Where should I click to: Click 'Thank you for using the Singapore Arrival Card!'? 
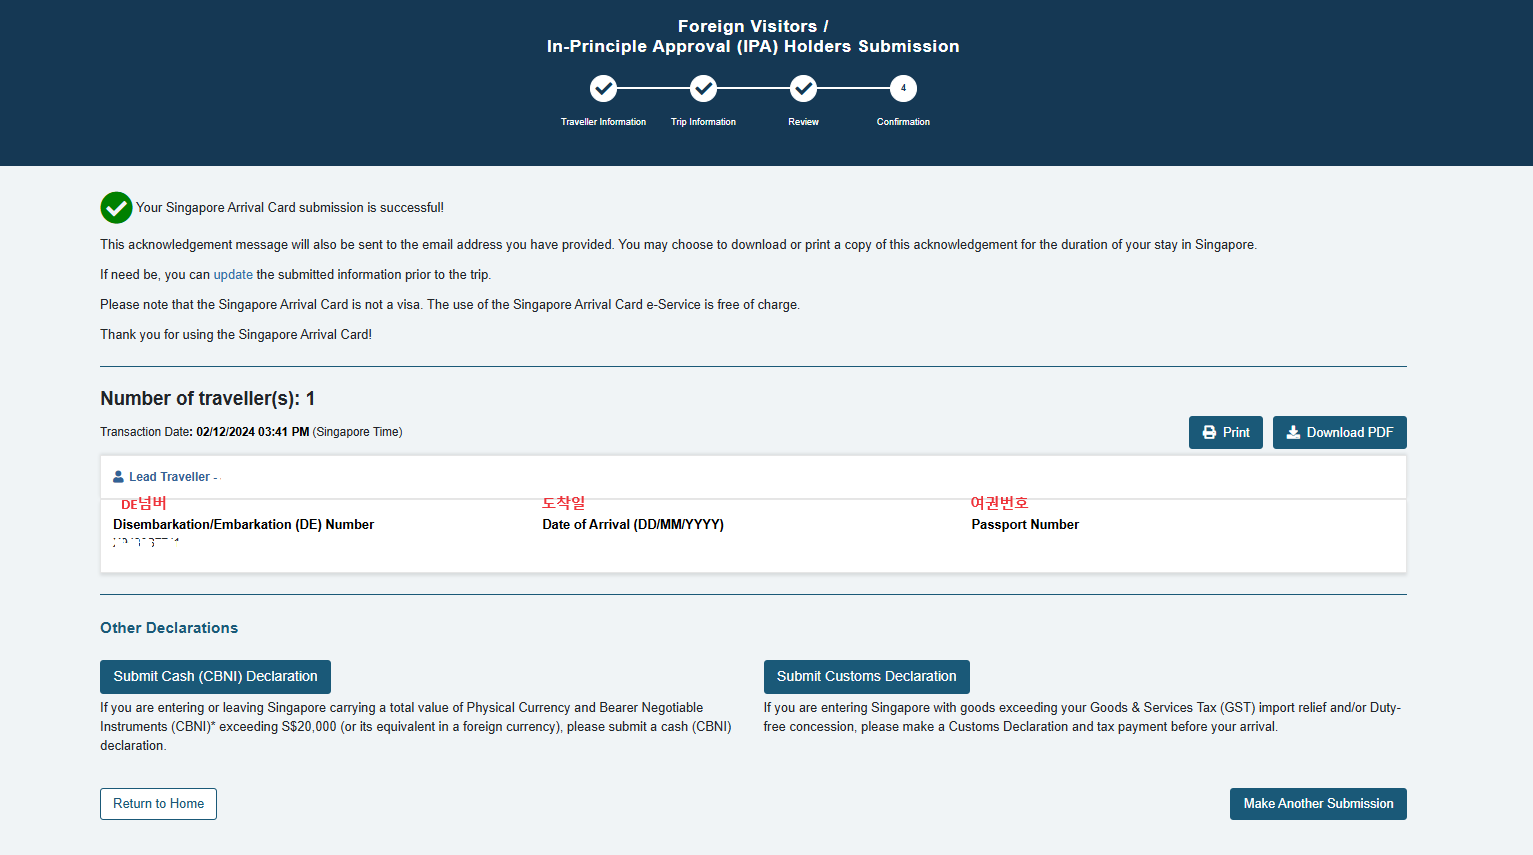pyautogui.click(x=236, y=335)
